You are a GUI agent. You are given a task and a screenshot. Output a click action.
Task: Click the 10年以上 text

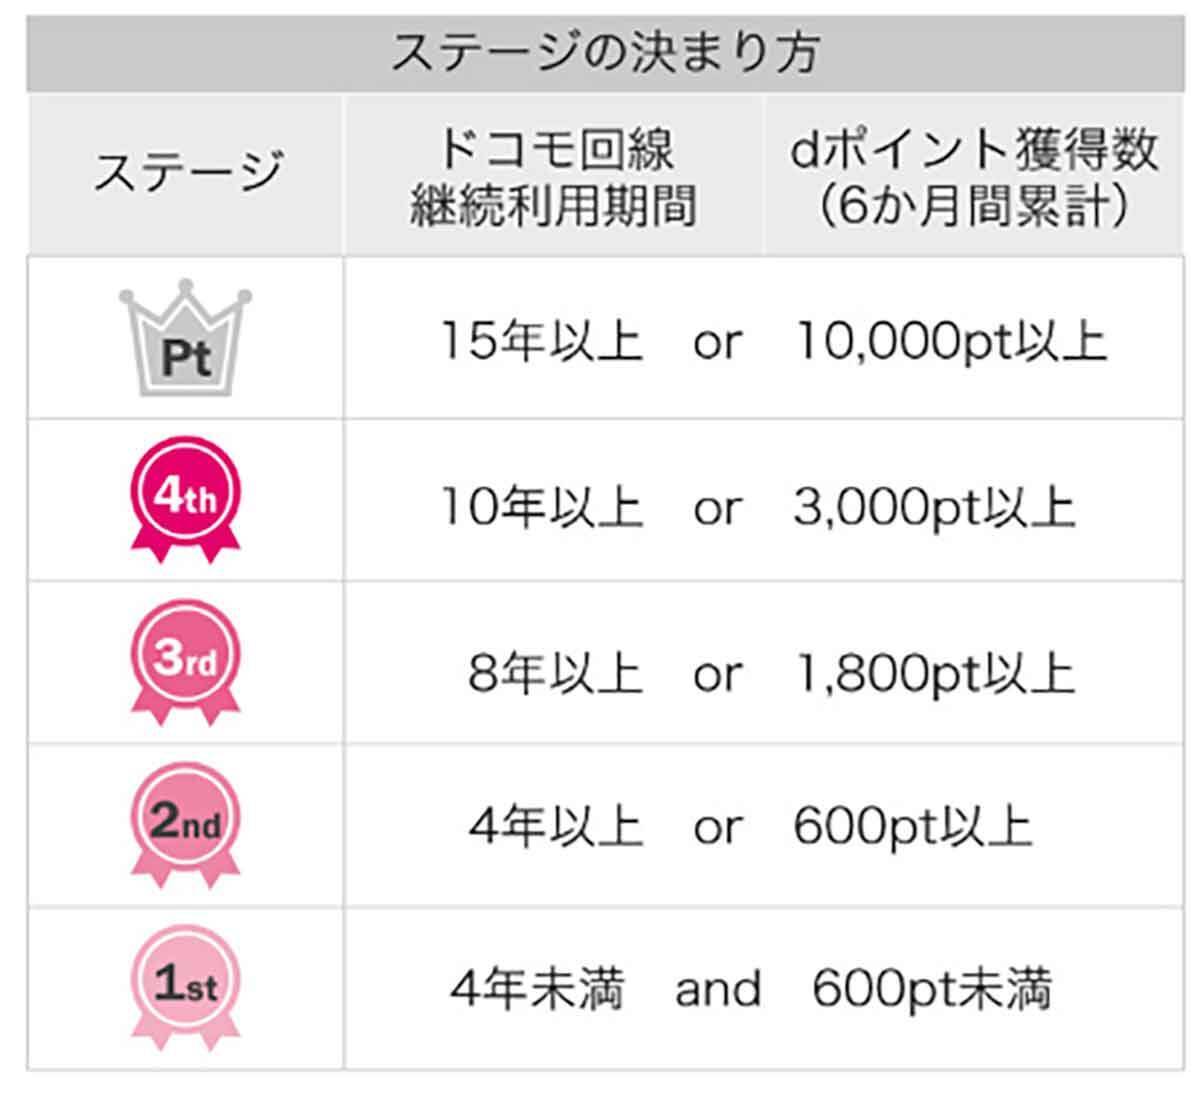pos(542,508)
